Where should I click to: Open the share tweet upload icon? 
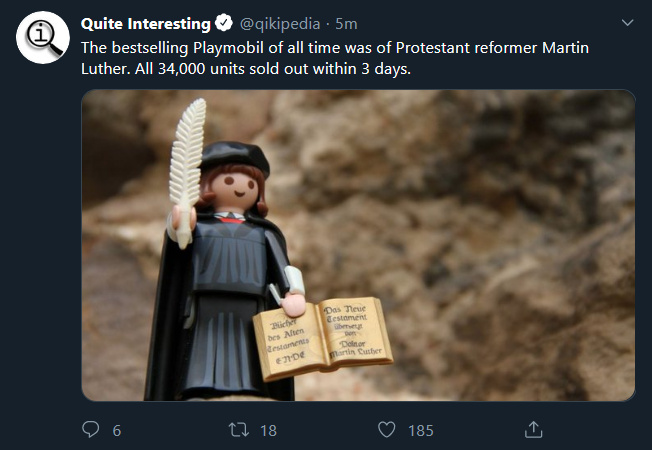pyautogui.click(x=533, y=429)
